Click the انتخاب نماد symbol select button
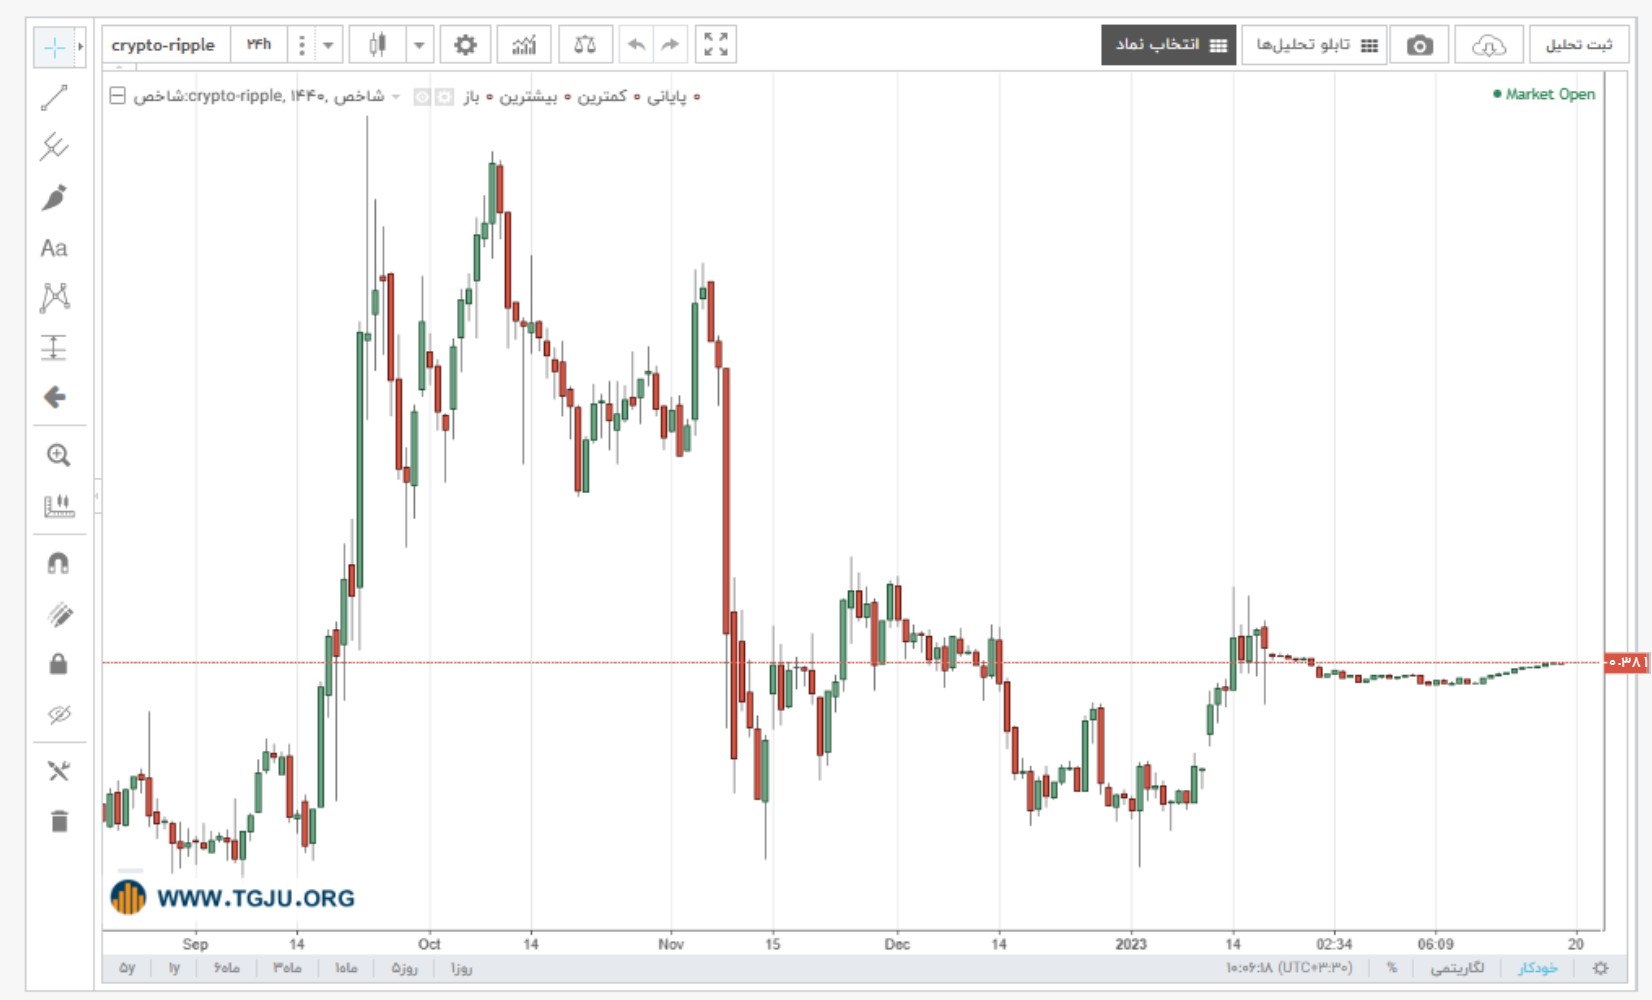1652x1000 pixels. (1169, 45)
